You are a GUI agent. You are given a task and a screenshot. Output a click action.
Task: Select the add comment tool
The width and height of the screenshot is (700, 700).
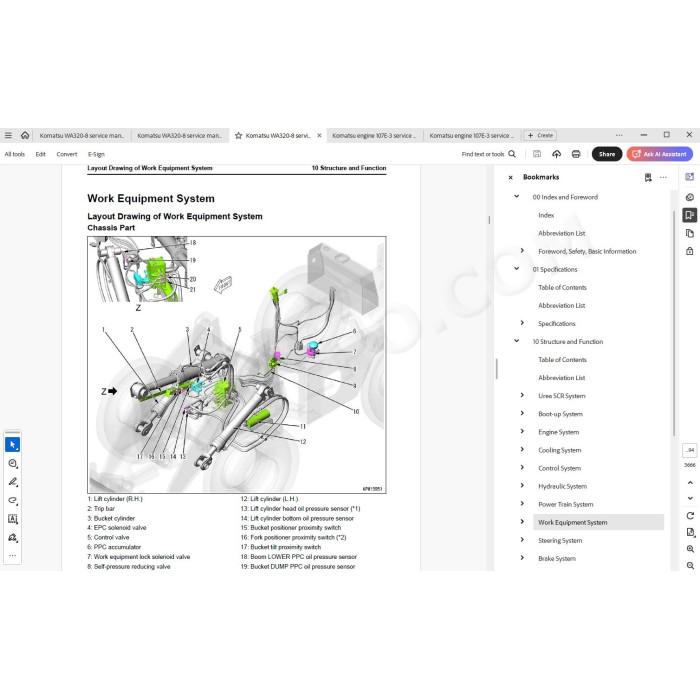[12, 463]
